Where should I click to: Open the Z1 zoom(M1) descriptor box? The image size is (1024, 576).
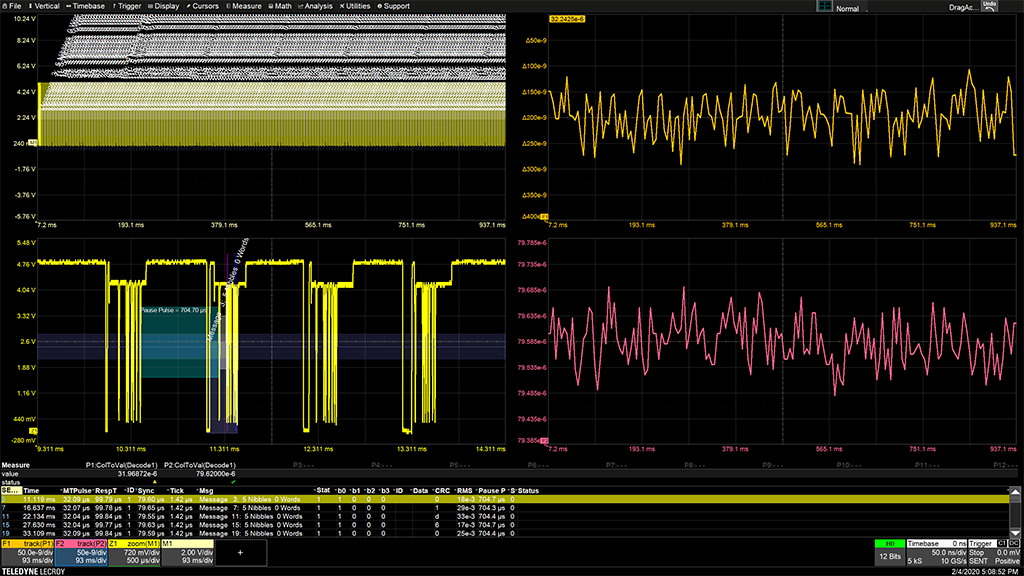point(134,552)
